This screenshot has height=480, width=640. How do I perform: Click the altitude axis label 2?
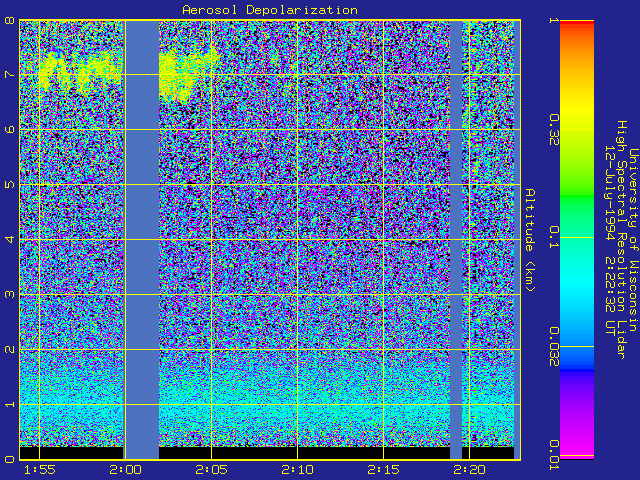tap(10, 349)
